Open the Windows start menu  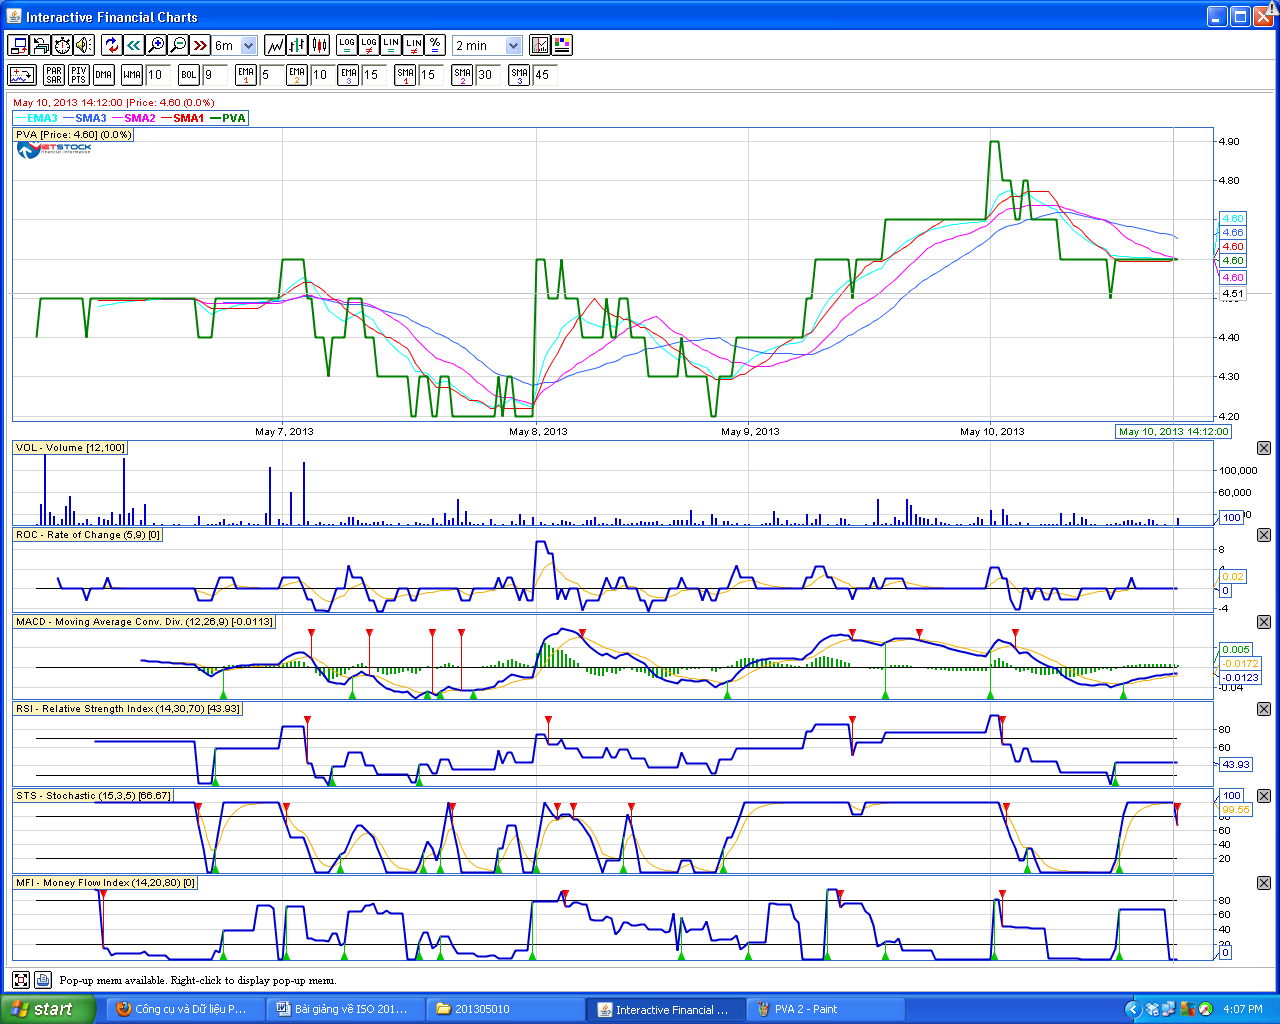(47, 1009)
